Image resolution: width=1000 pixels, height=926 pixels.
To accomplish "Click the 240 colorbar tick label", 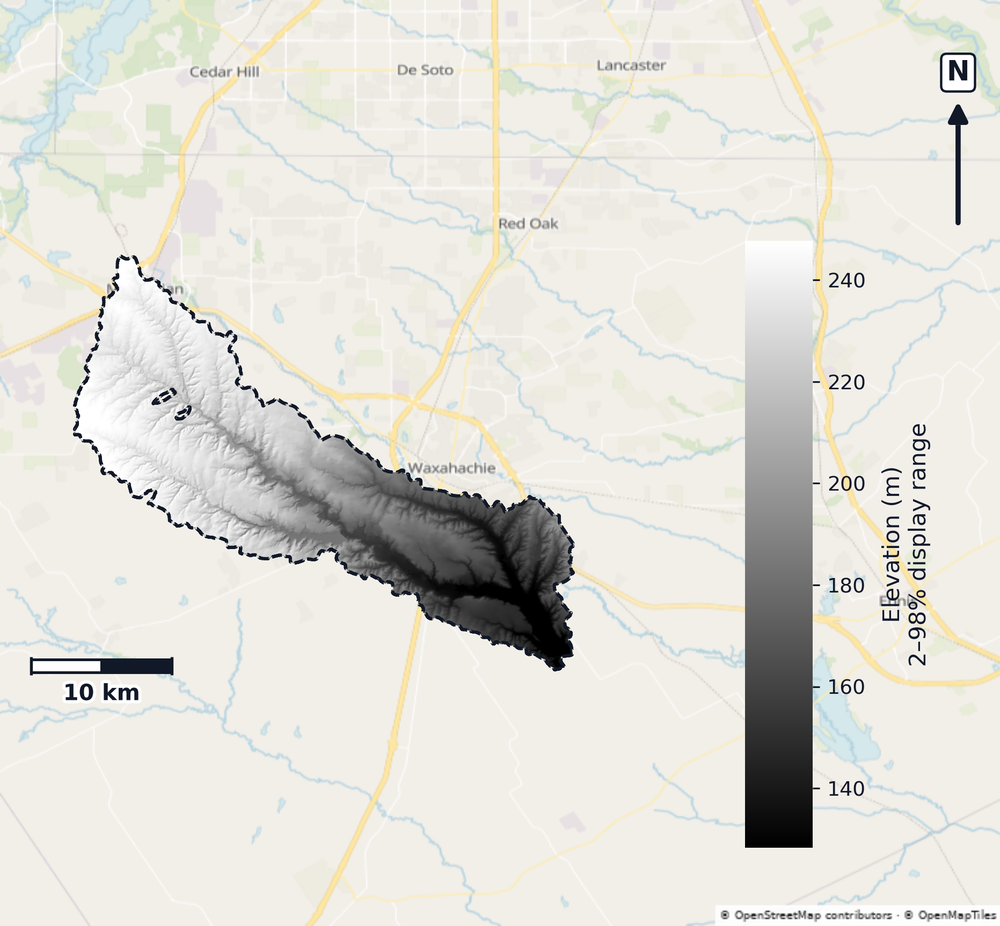I will [846, 280].
